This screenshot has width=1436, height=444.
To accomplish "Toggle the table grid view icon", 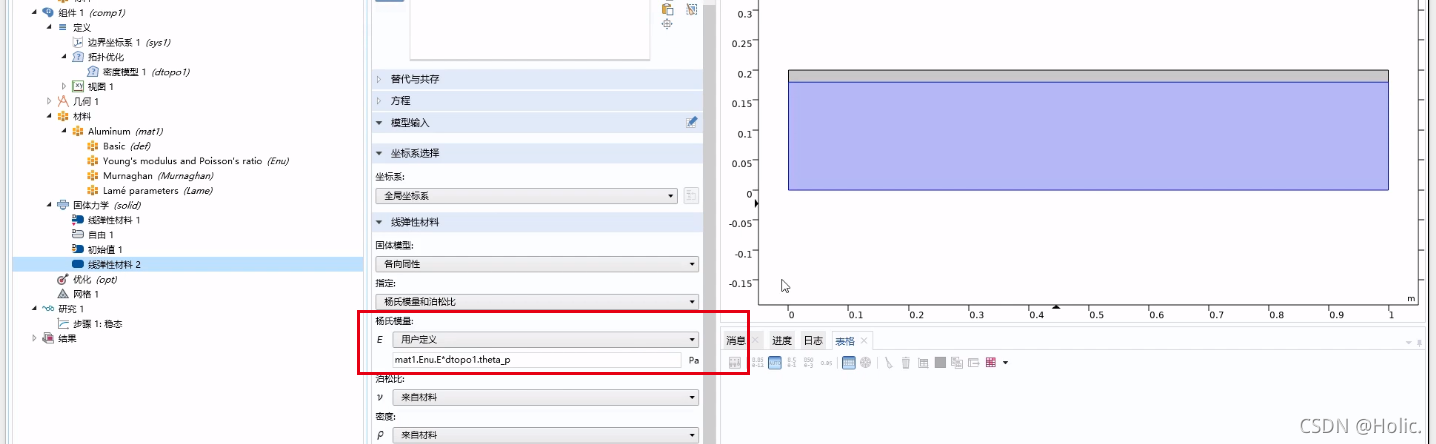I will pos(849,362).
